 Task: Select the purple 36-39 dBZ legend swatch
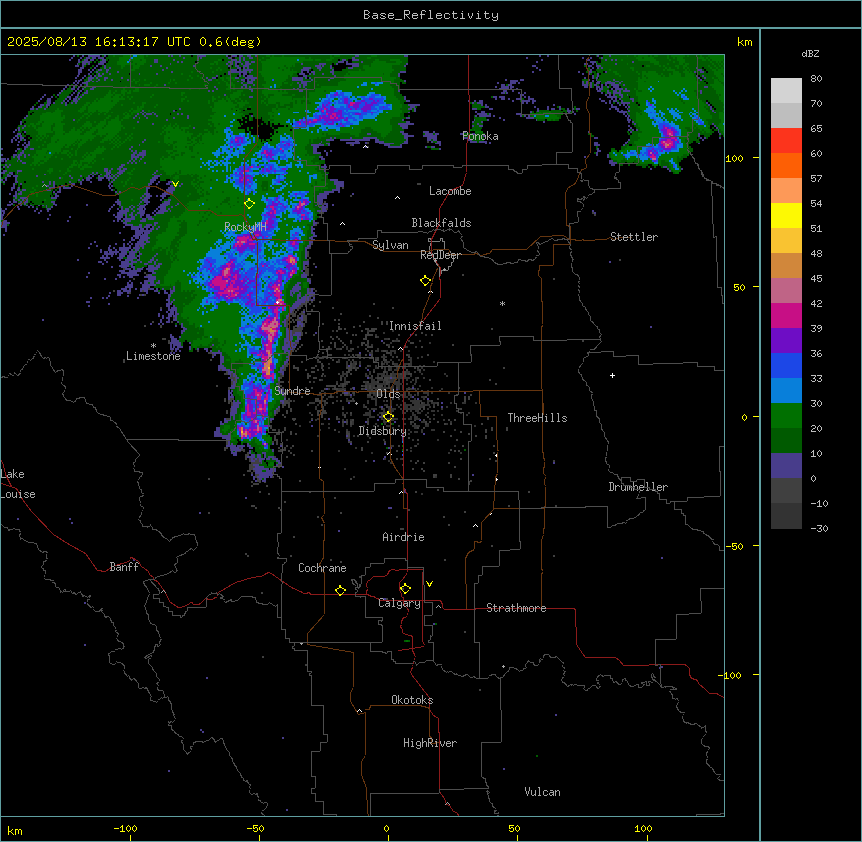click(x=786, y=340)
